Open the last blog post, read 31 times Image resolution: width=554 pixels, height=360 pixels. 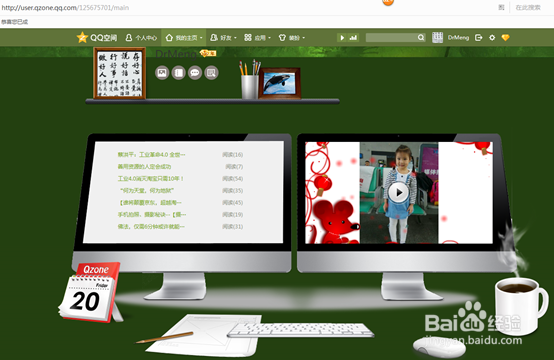coord(151,227)
